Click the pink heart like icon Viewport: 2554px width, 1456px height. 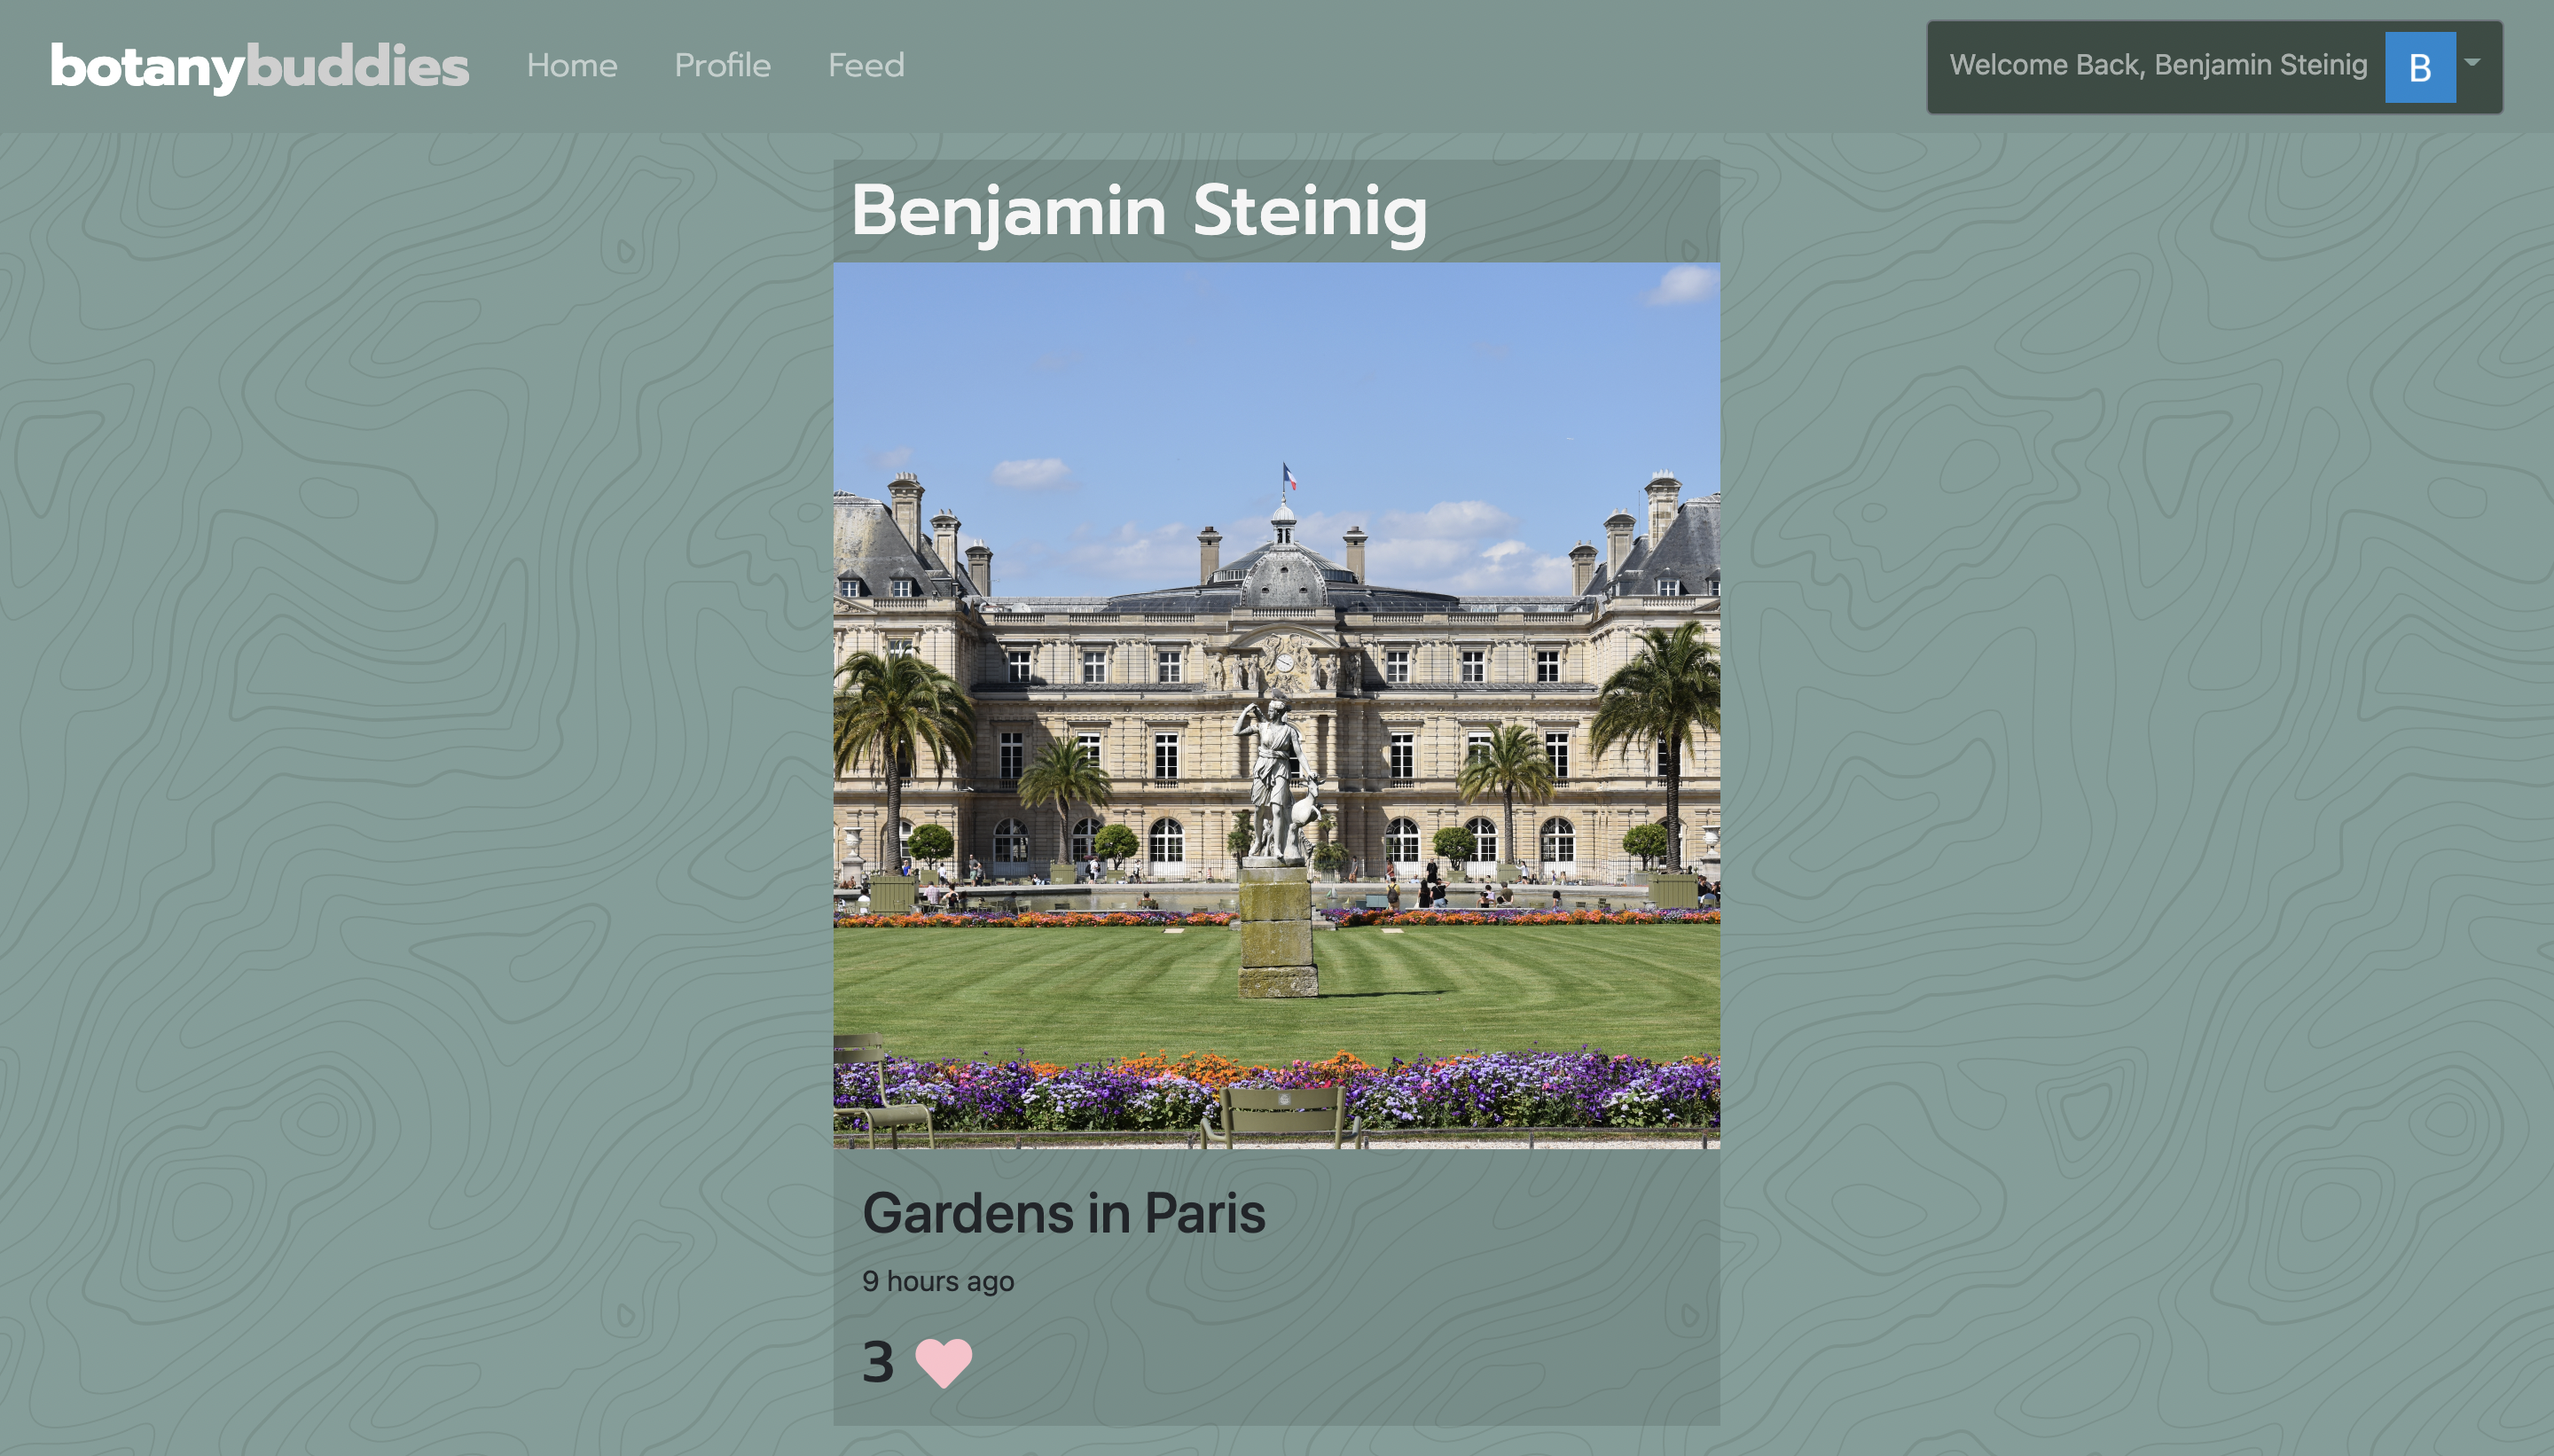tap(943, 1363)
